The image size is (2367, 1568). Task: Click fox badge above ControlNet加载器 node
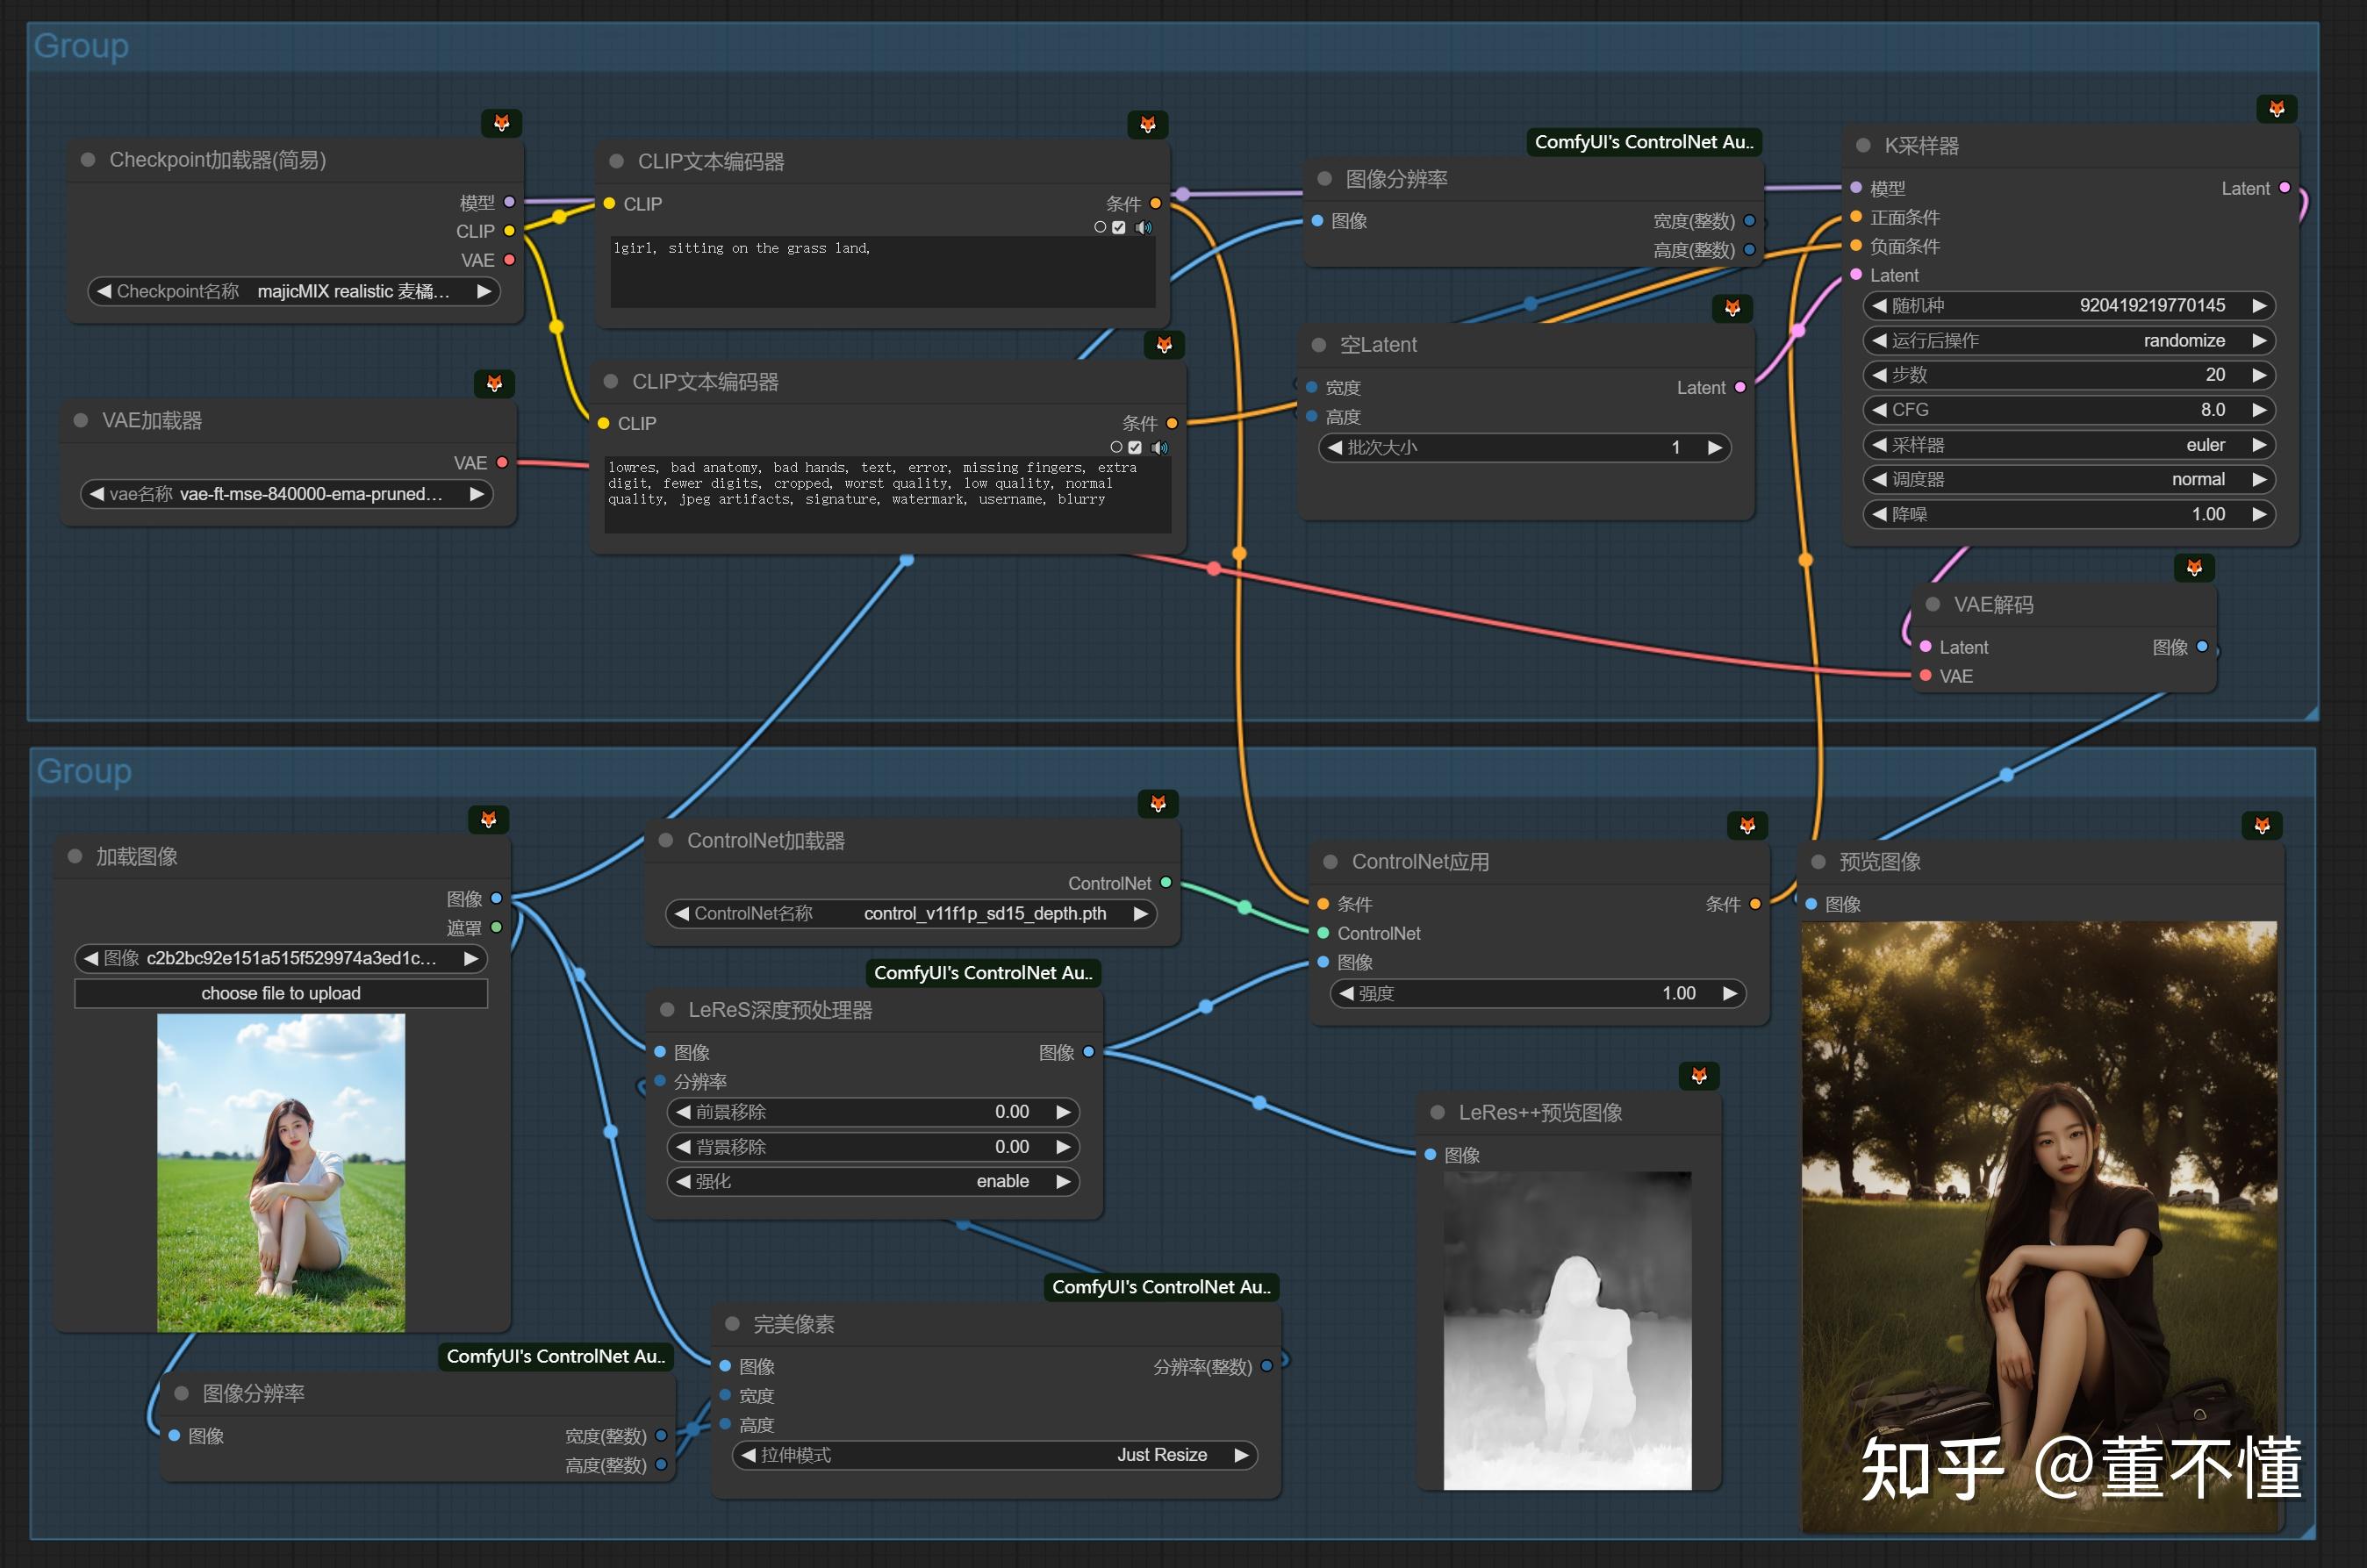(x=1158, y=804)
